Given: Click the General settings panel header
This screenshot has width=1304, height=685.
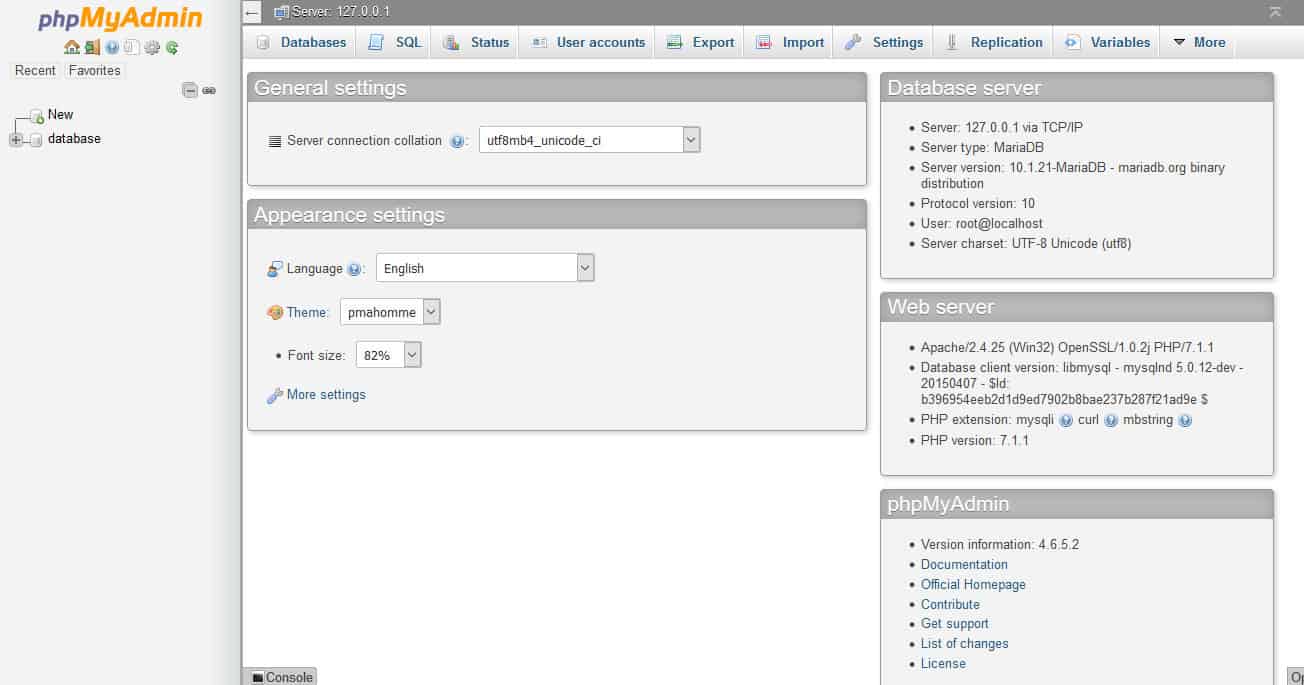Looking at the screenshot, I should (x=557, y=88).
